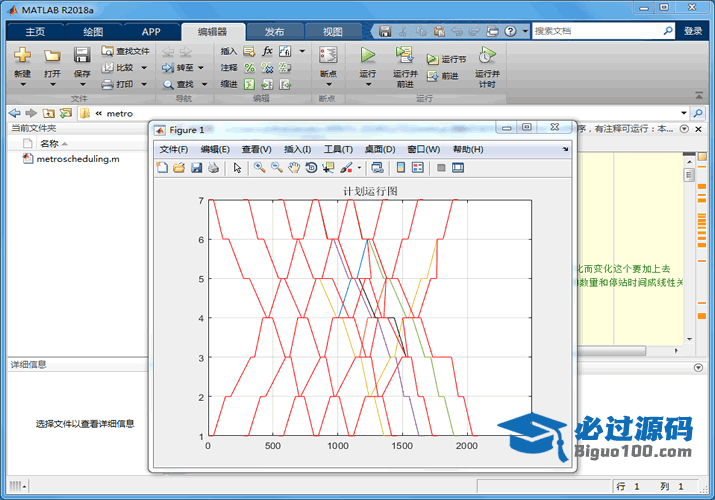The image size is (715, 500).
Task: Click Zoom In tool in Figure 1
Action: [260, 168]
